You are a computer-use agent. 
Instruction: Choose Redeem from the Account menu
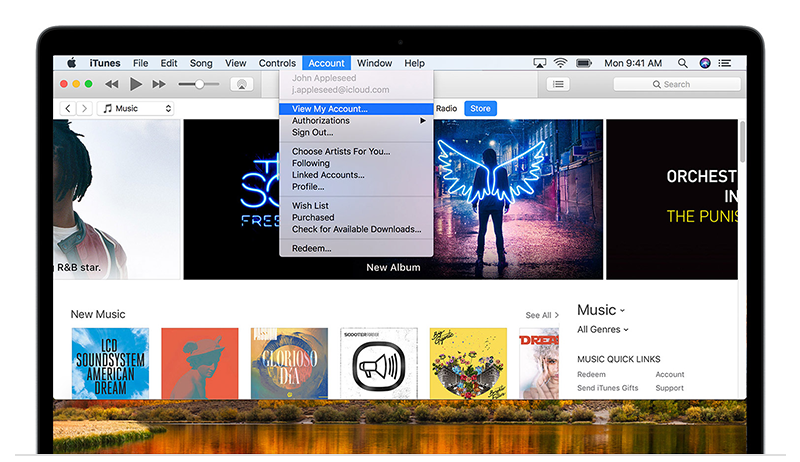click(x=312, y=248)
